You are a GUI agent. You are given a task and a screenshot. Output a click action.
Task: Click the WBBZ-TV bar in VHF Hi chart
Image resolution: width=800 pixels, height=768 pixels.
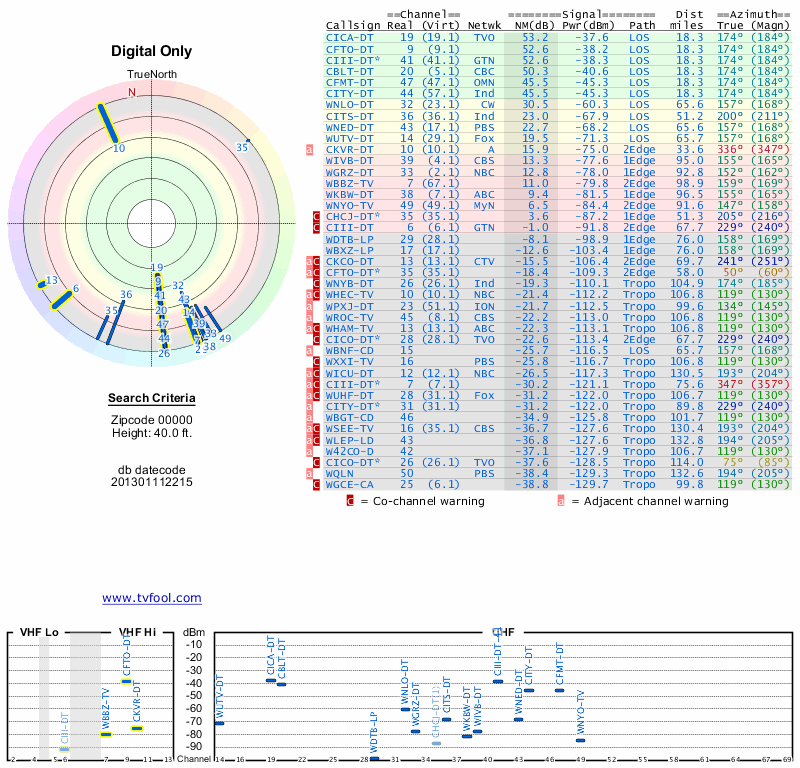click(x=105, y=735)
